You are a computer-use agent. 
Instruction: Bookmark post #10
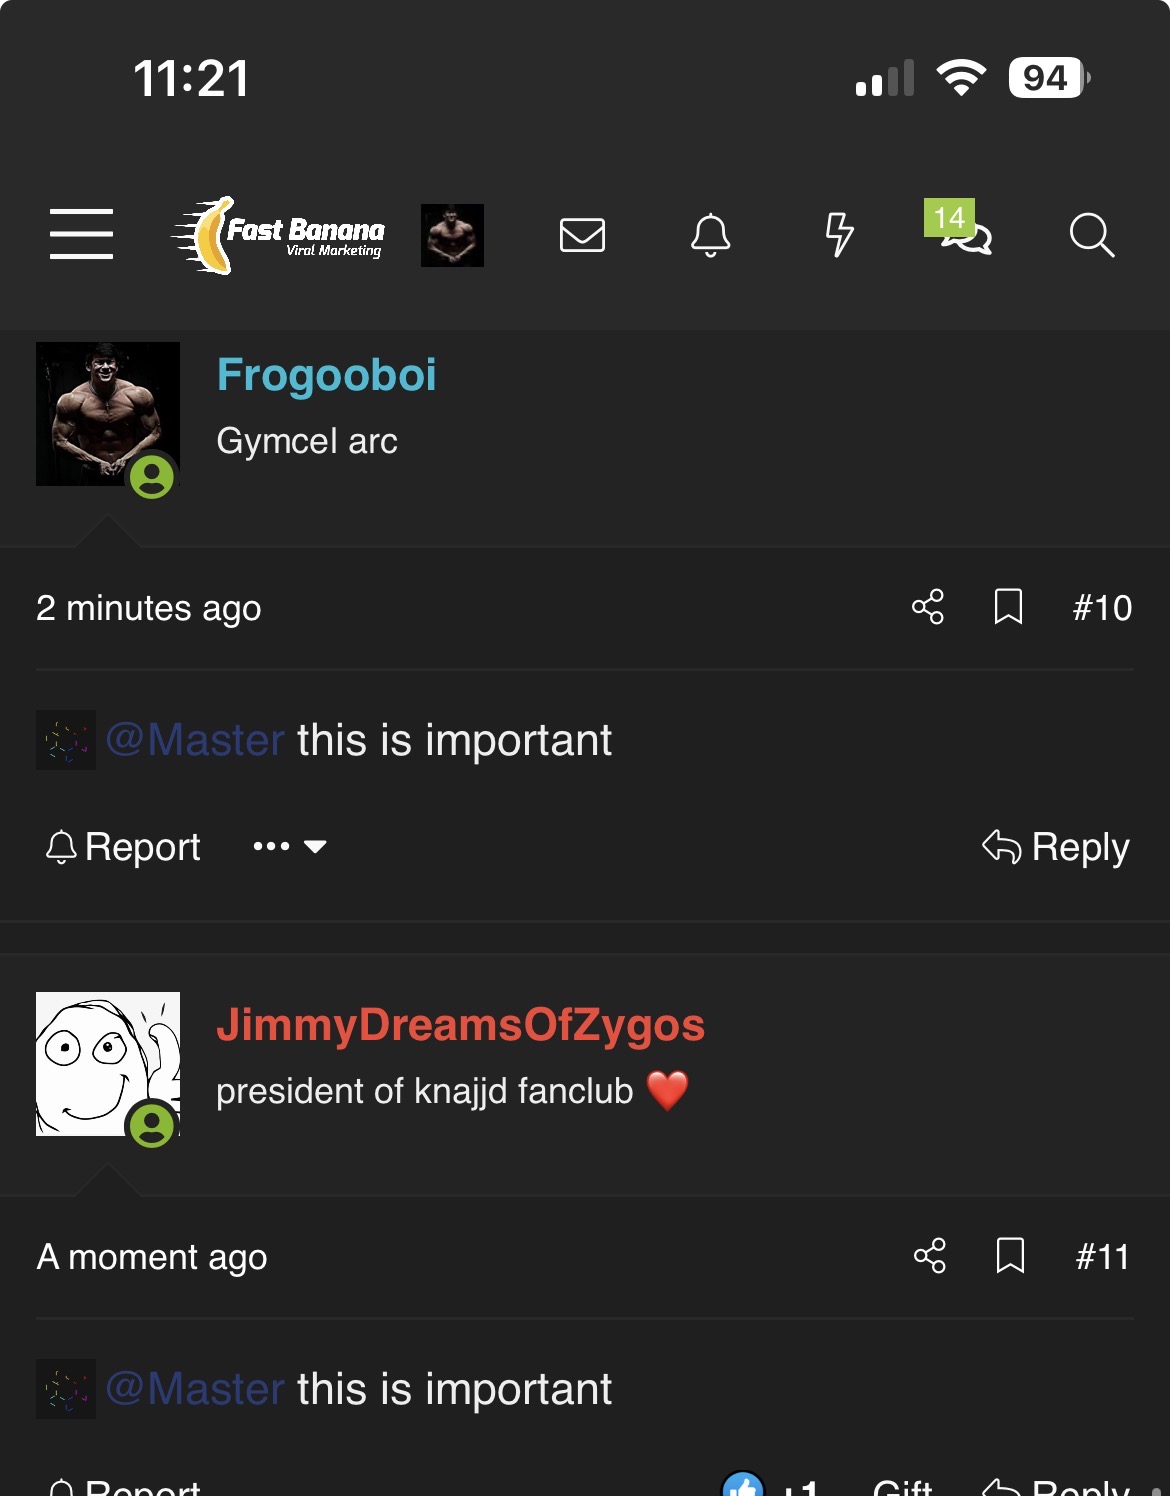(x=1008, y=606)
